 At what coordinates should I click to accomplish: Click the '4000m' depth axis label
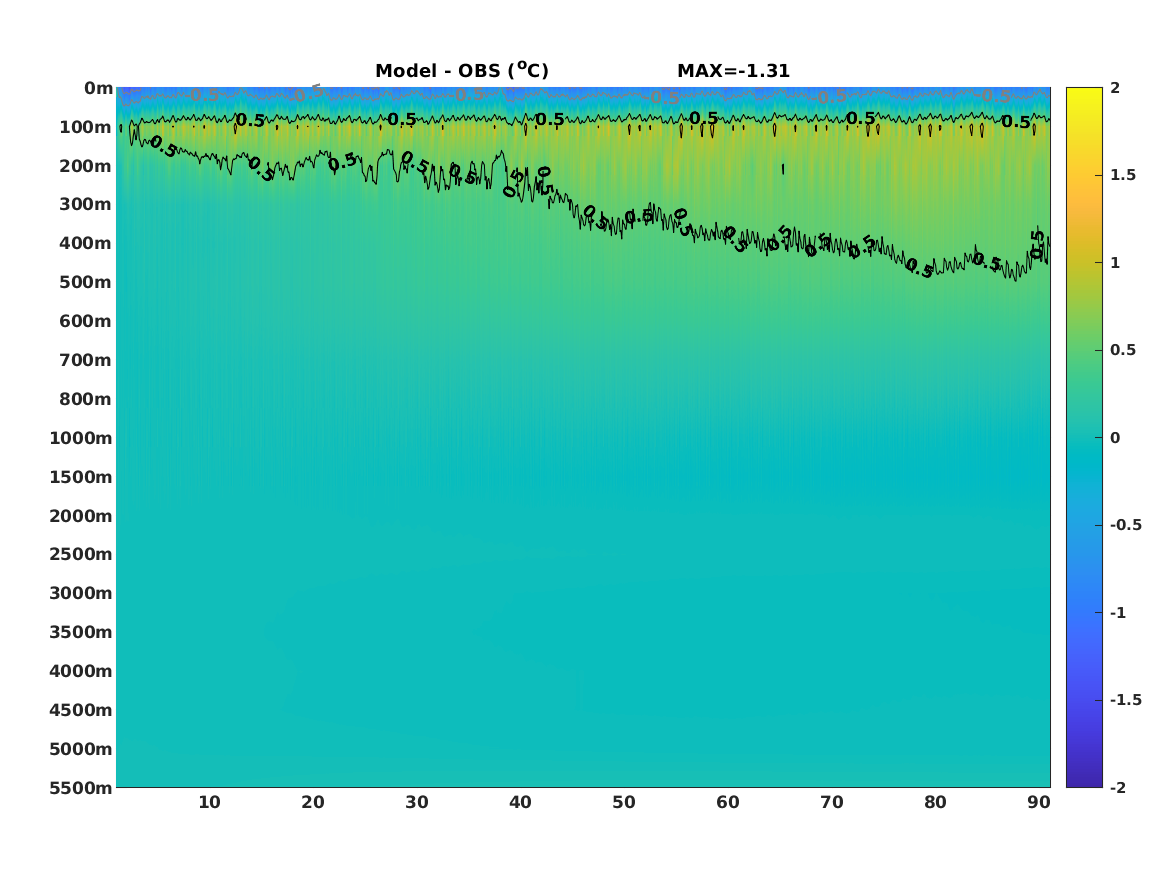pyautogui.click(x=81, y=671)
